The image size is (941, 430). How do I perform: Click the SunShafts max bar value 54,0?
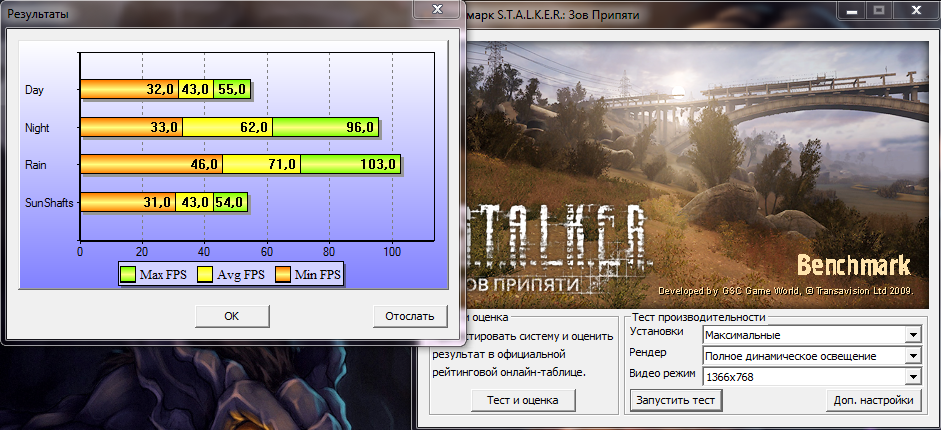pyautogui.click(x=229, y=203)
